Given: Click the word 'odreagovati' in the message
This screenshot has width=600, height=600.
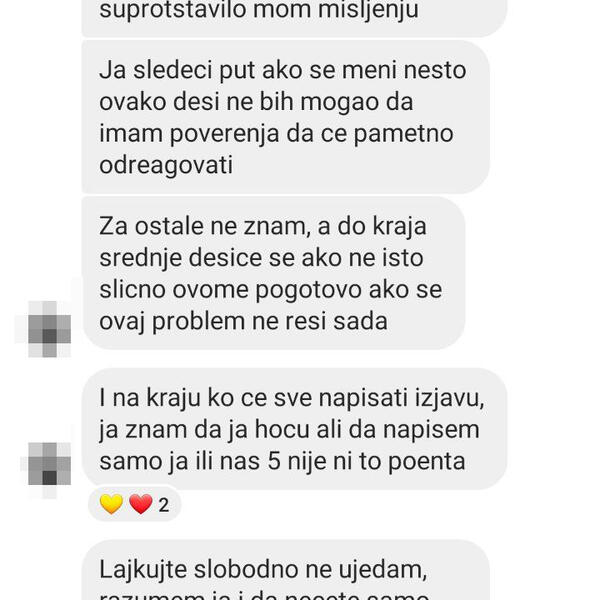Looking at the screenshot, I should (166, 166).
